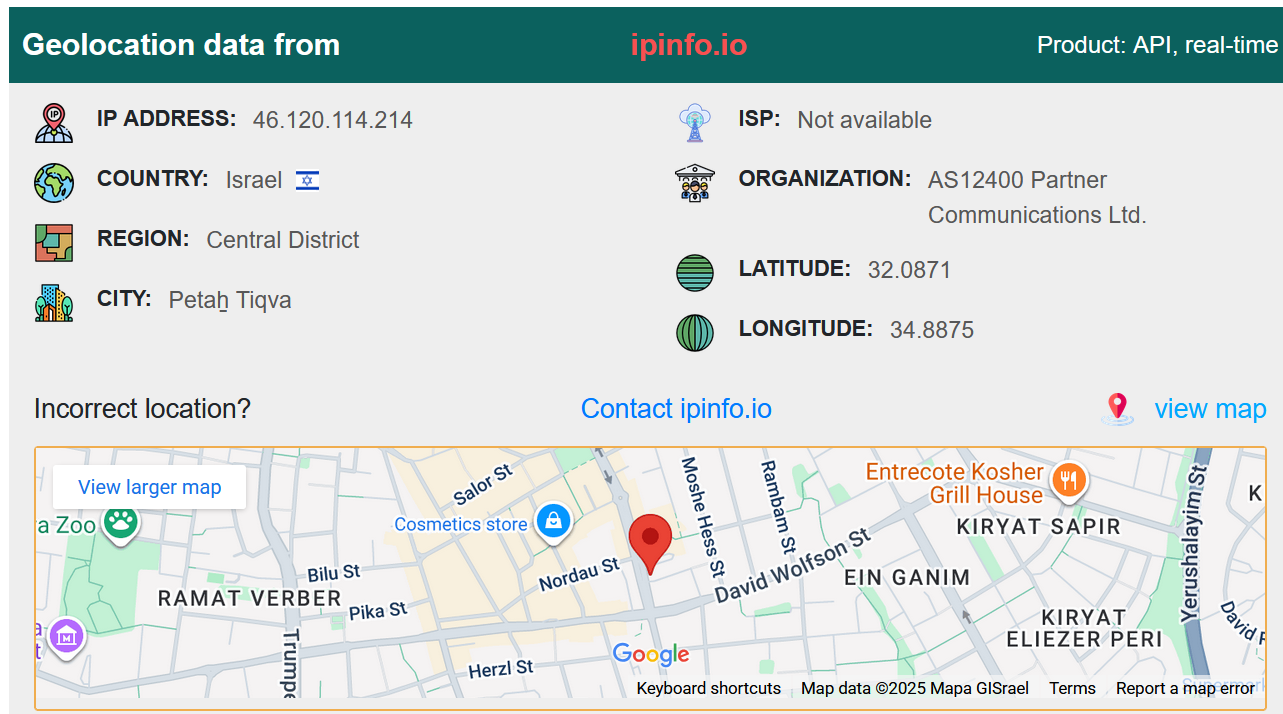
Task: Select the Cosmetics store map marker
Action: (552, 521)
